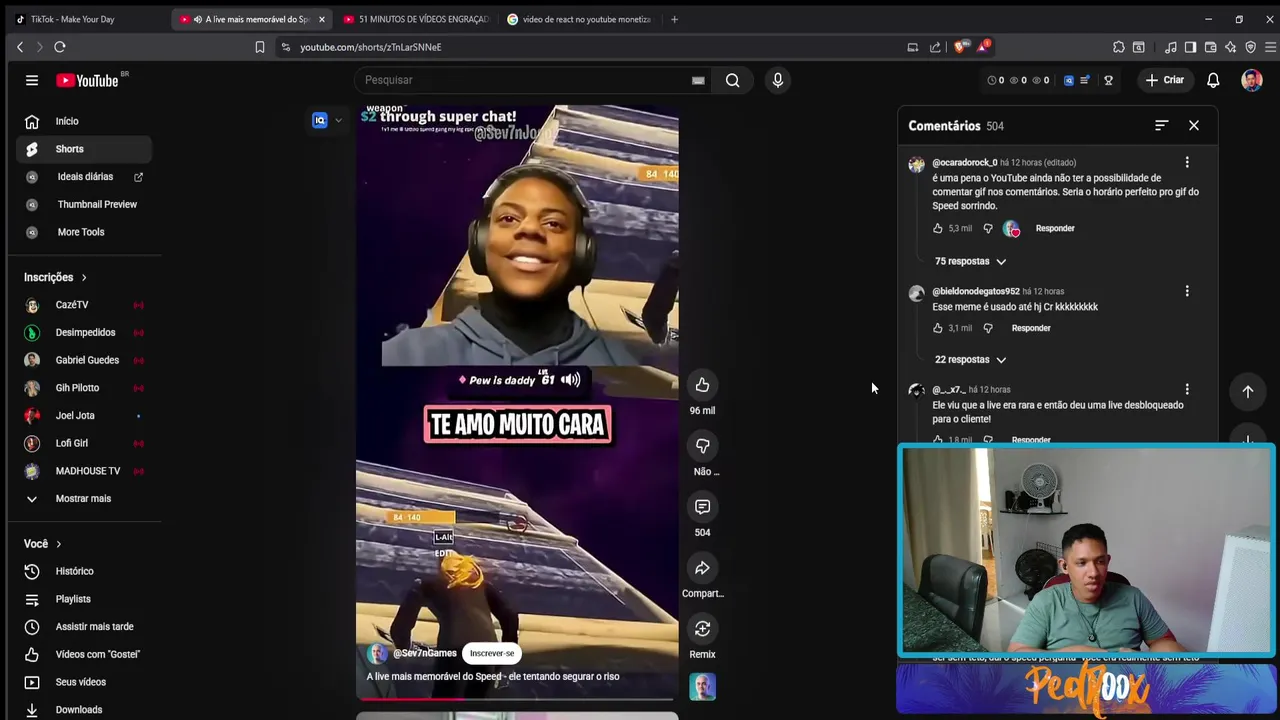Share the Short via Compartilhar icon
Screen dimensions: 1280x720
click(702, 568)
